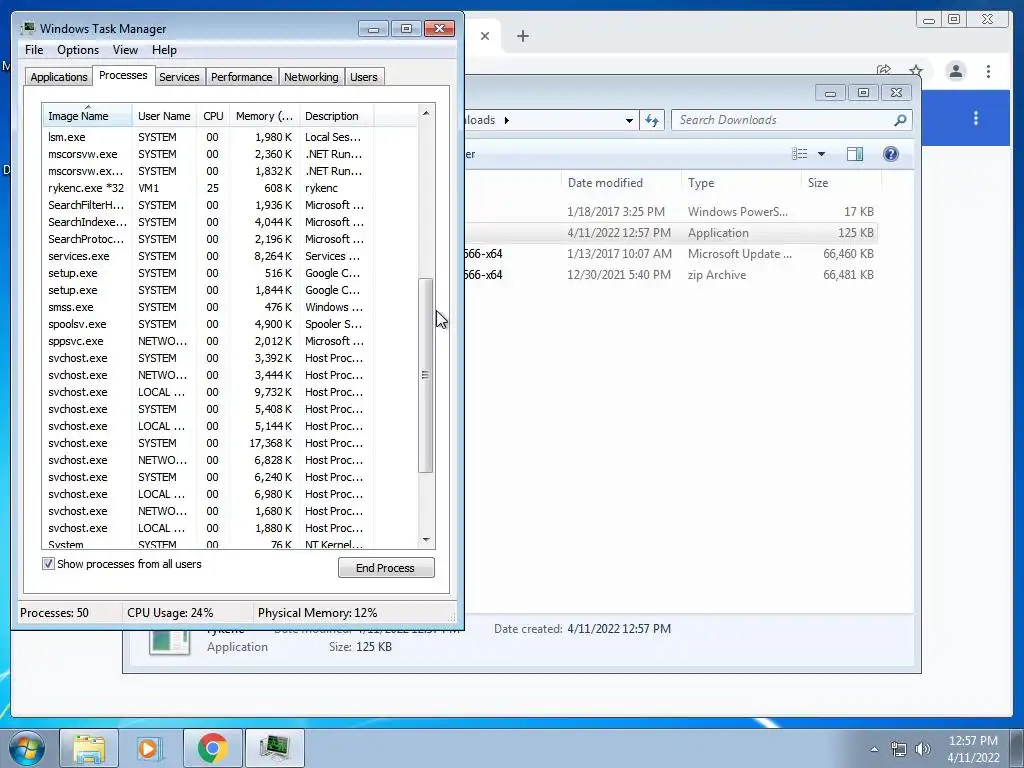
Task: Click magnifier icon in Search Downloads
Action: click(x=900, y=120)
